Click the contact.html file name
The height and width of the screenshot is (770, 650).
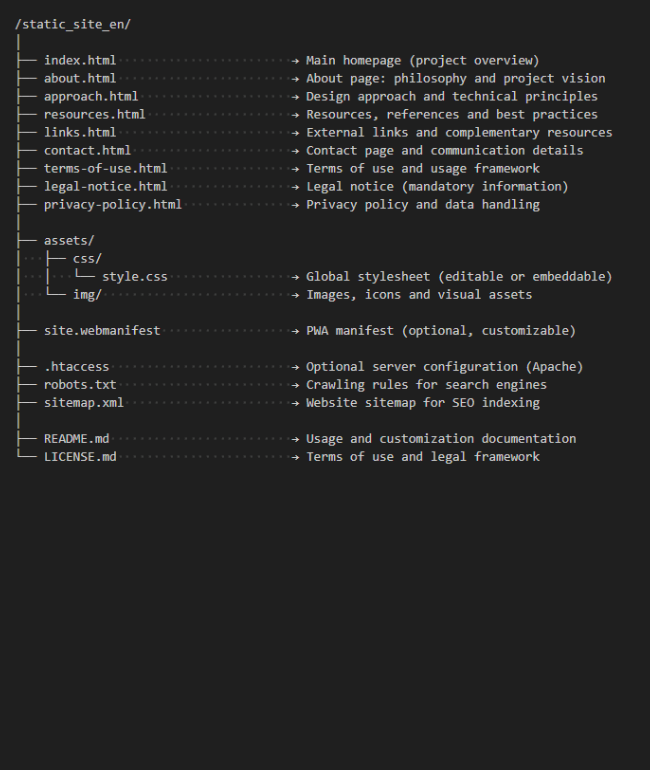(87, 150)
